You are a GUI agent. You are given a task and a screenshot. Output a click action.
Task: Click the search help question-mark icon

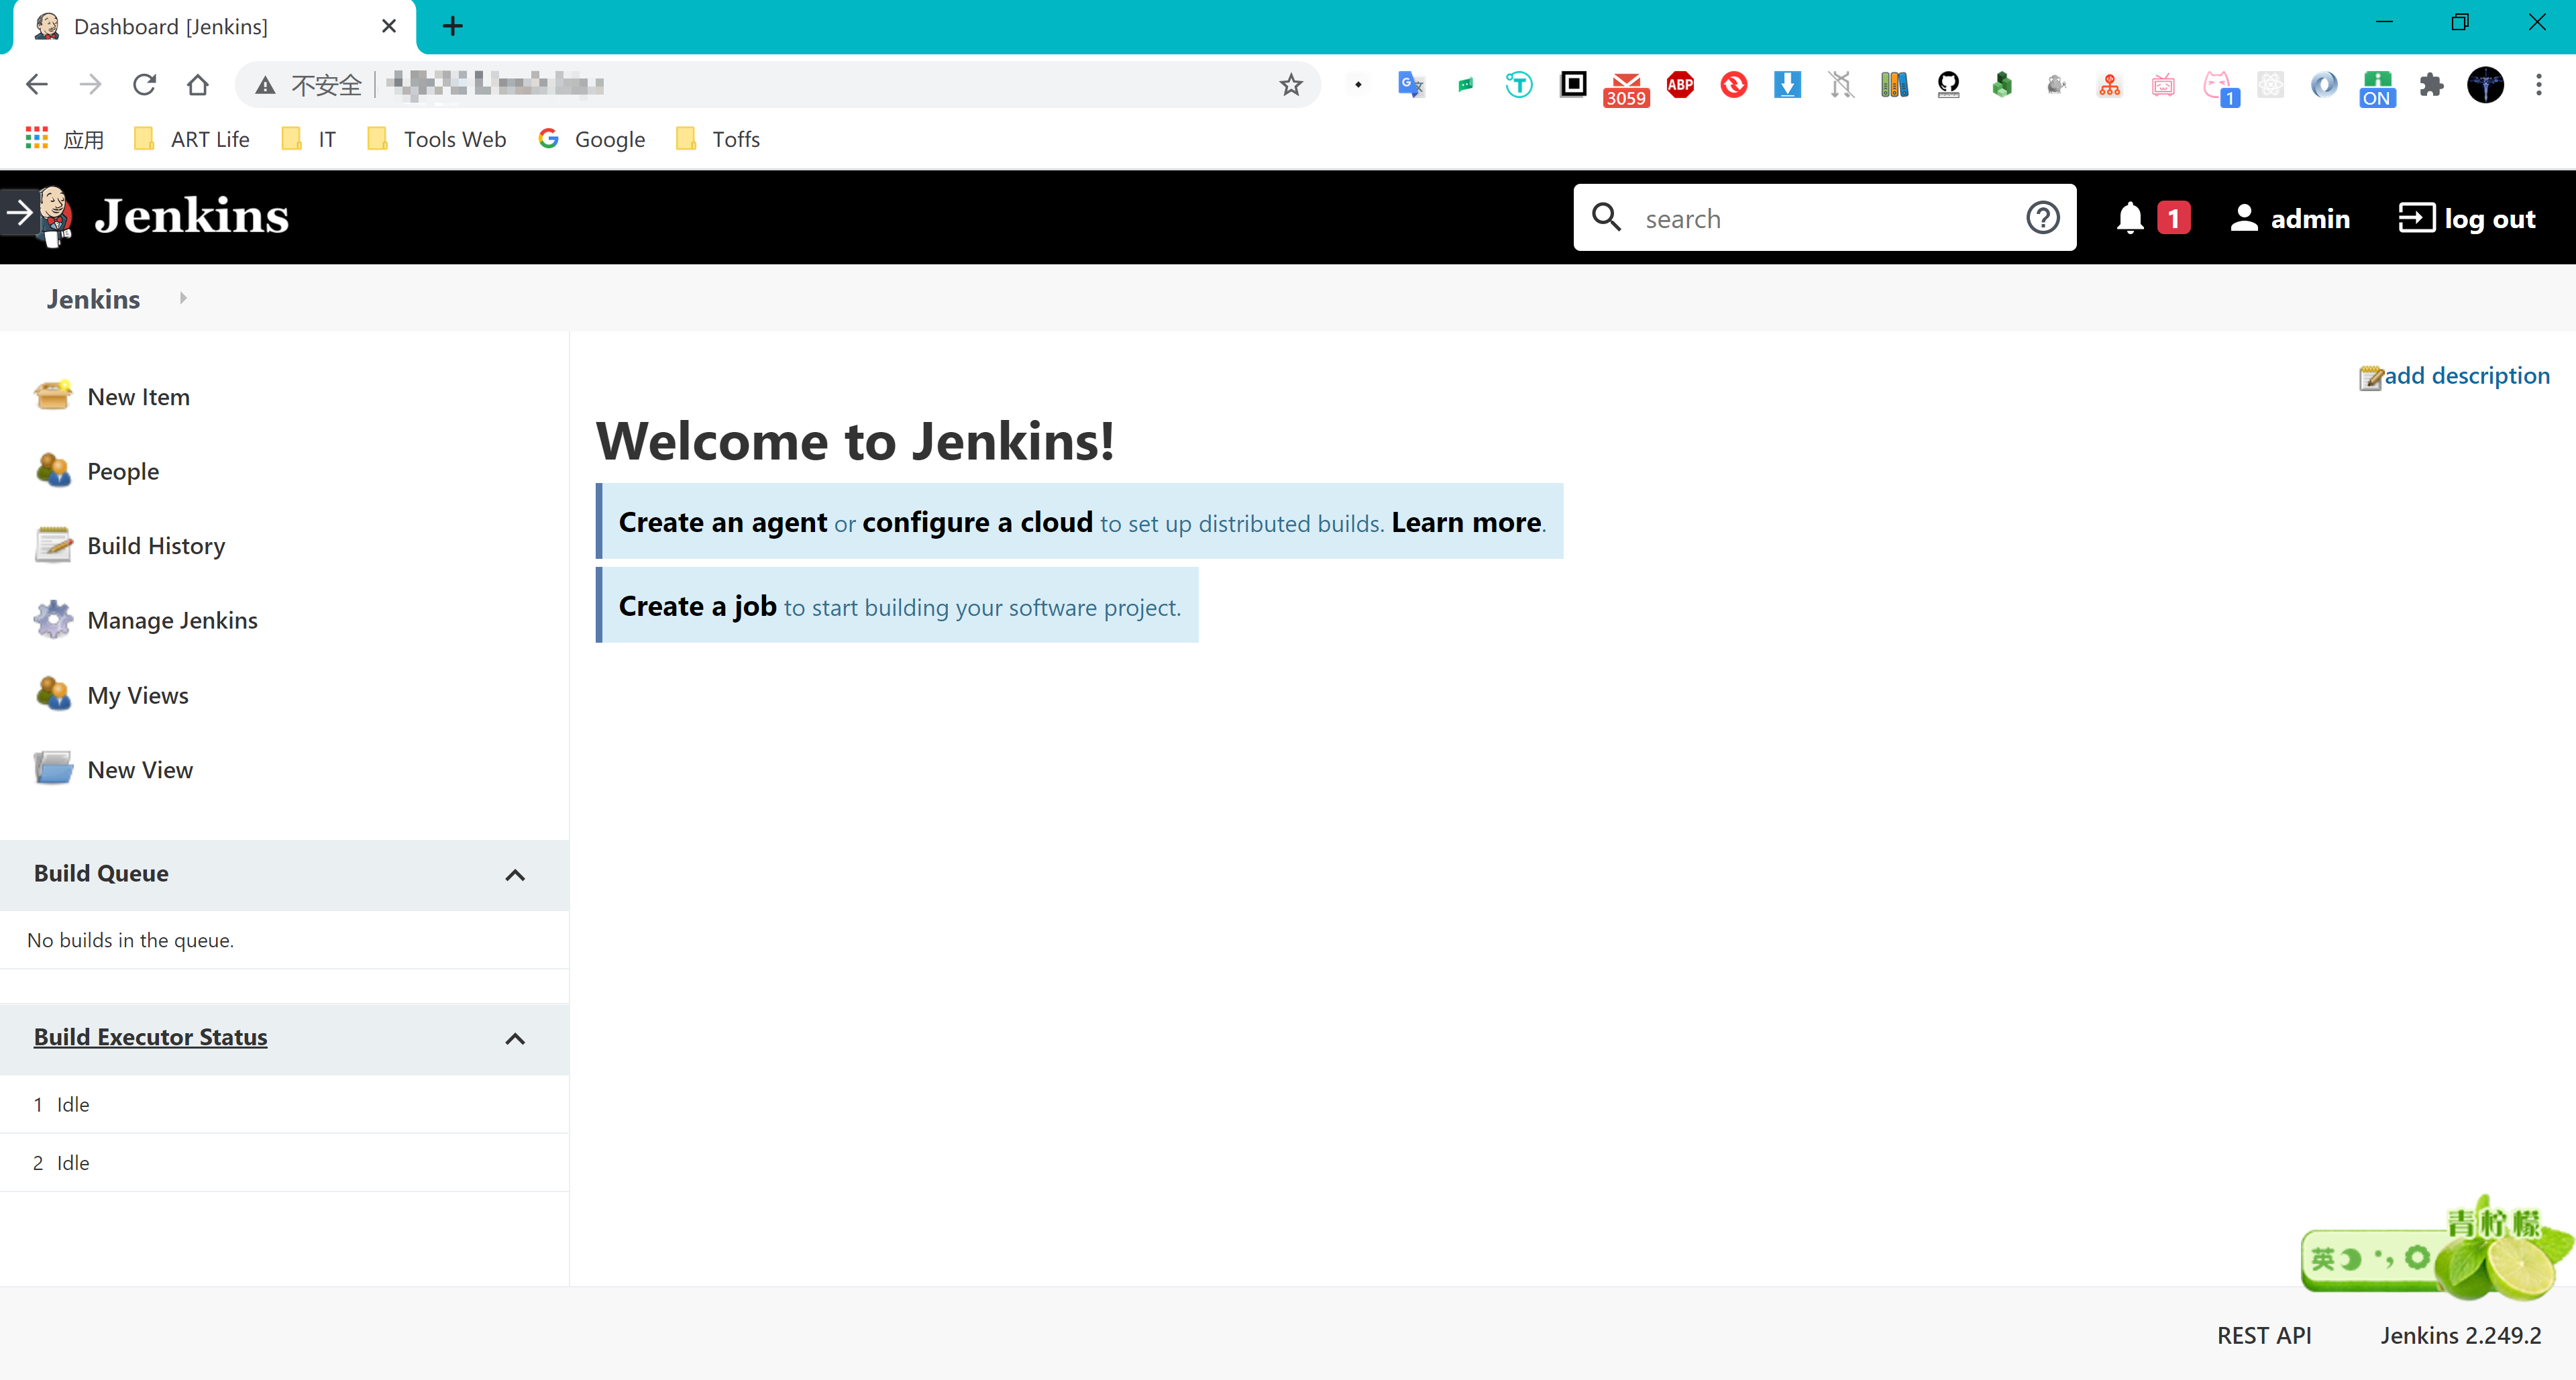(x=2042, y=218)
